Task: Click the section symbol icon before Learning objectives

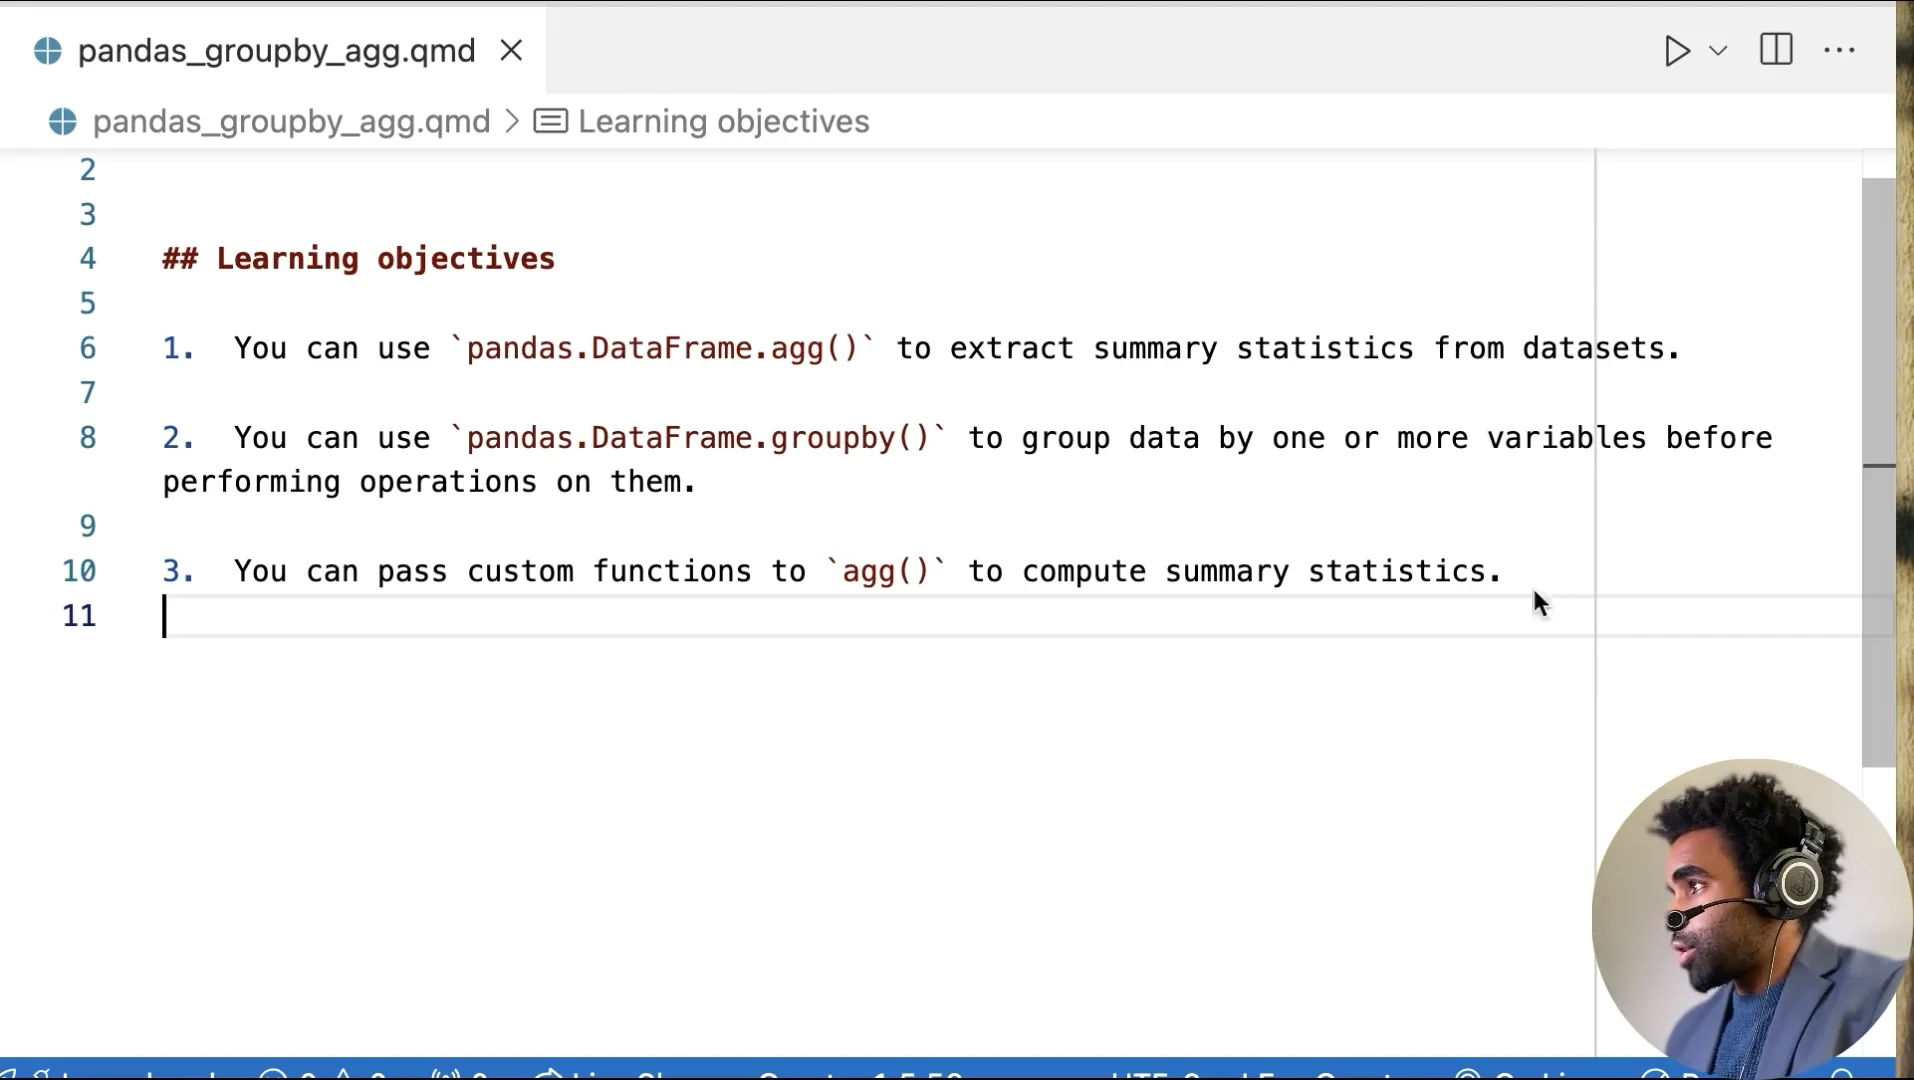Action: pos(551,122)
